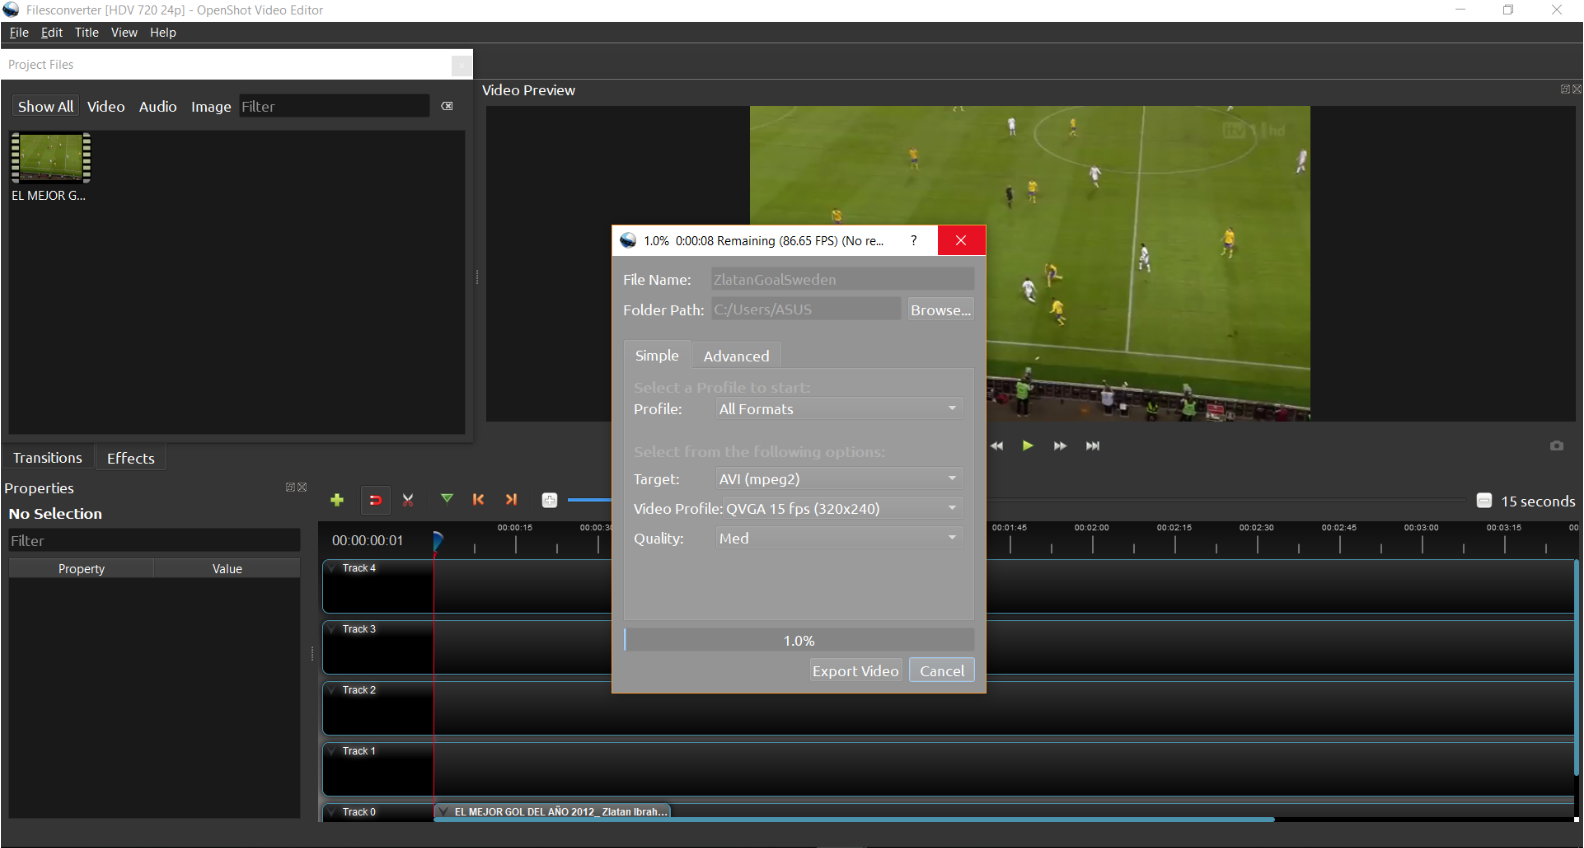This screenshot has height=848, width=1584.
Task: Add a new track with the green plus
Action: (337, 500)
